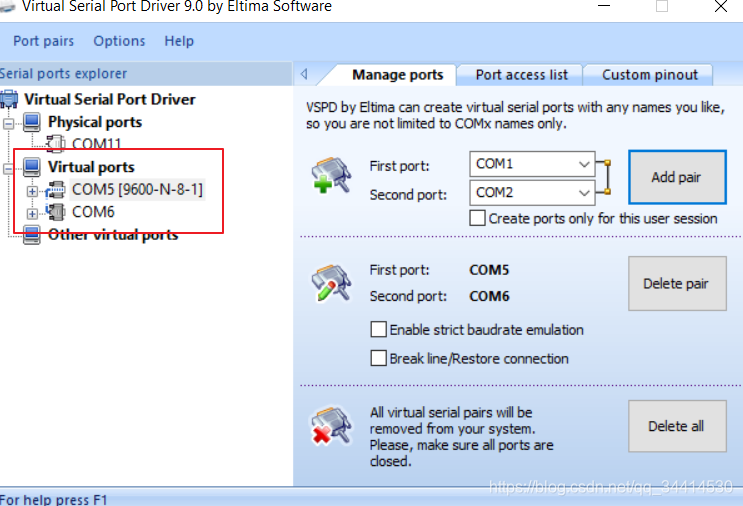The width and height of the screenshot is (743, 506).
Task: Click the COM6 port connector icon
Action: [55, 212]
